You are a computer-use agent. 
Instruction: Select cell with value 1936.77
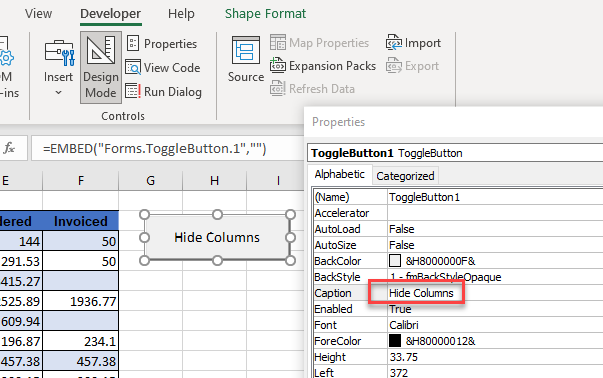click(81, 301)
